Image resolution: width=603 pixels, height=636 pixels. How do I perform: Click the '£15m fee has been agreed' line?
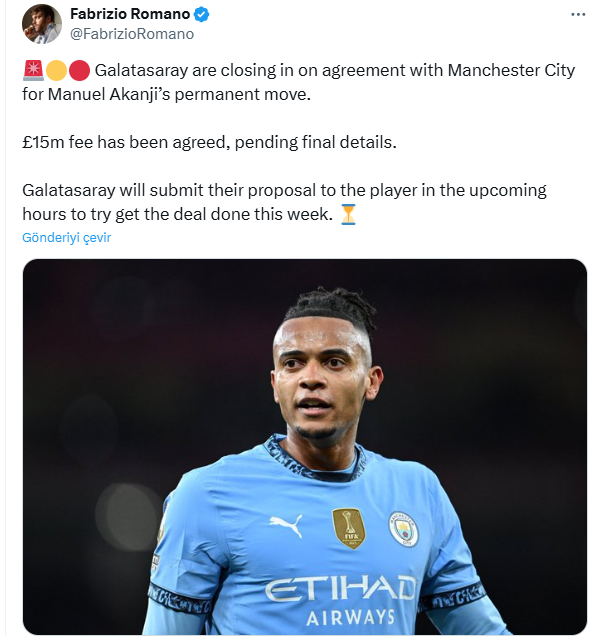209,142
